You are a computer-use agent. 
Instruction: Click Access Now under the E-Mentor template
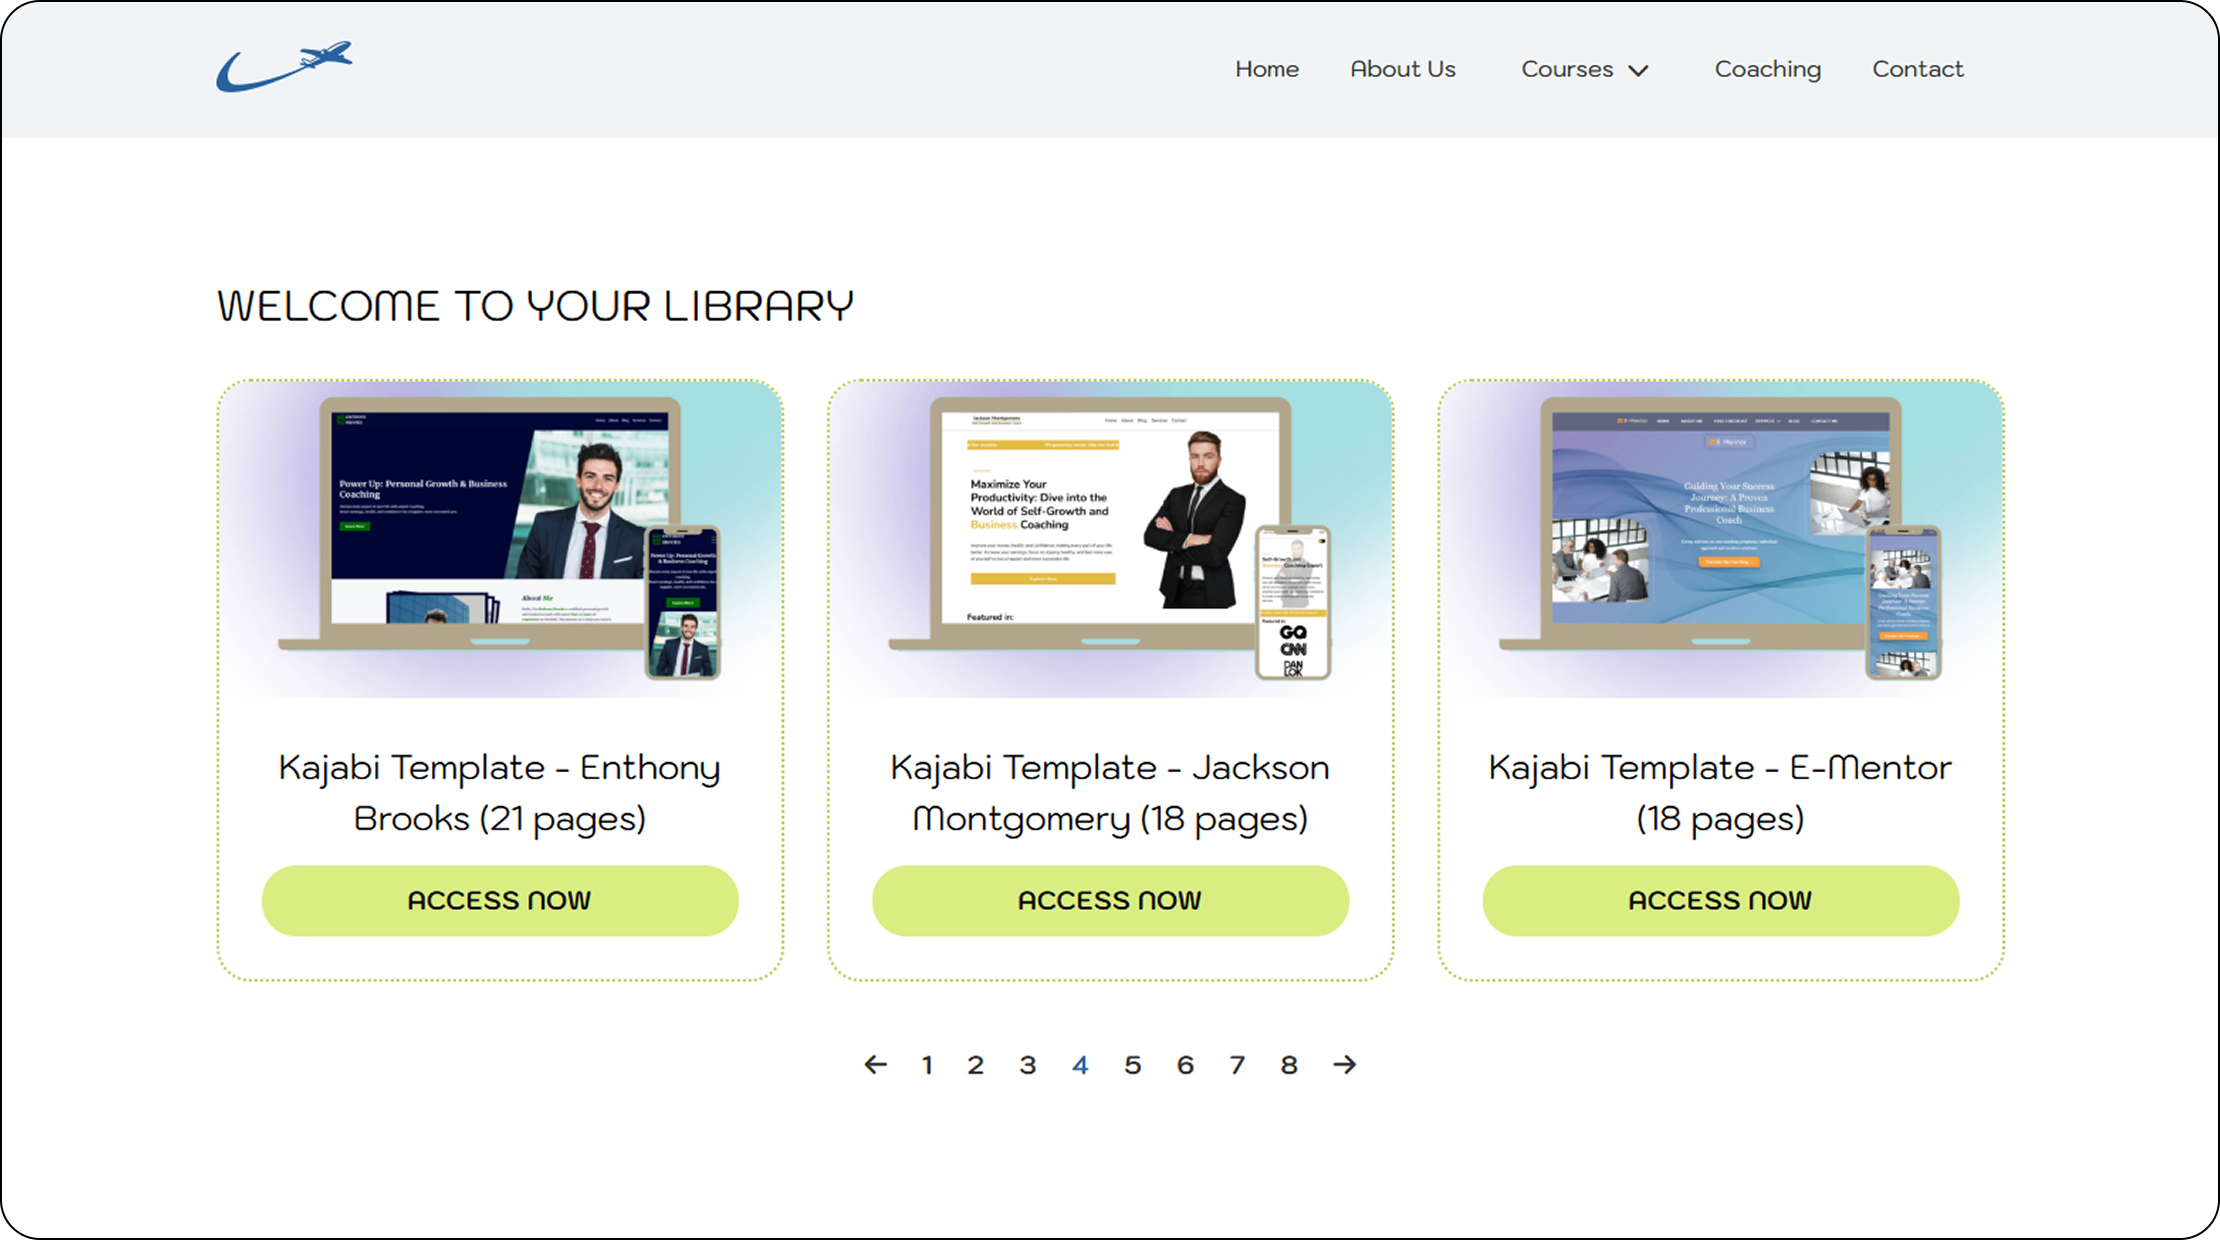click(1720, 900)
